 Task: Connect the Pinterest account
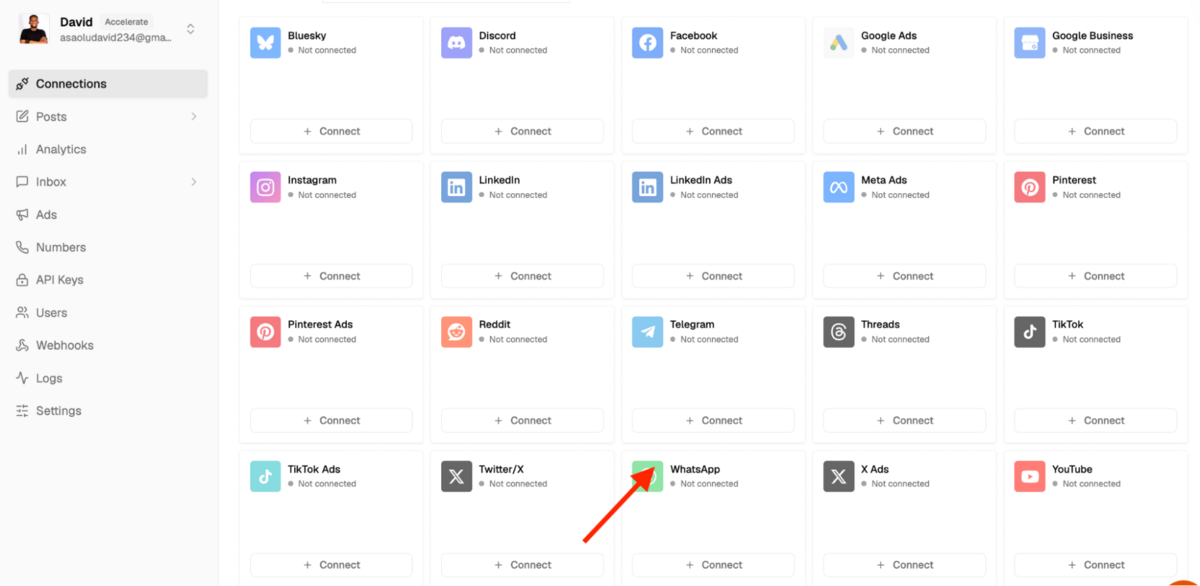point(1095,276)
